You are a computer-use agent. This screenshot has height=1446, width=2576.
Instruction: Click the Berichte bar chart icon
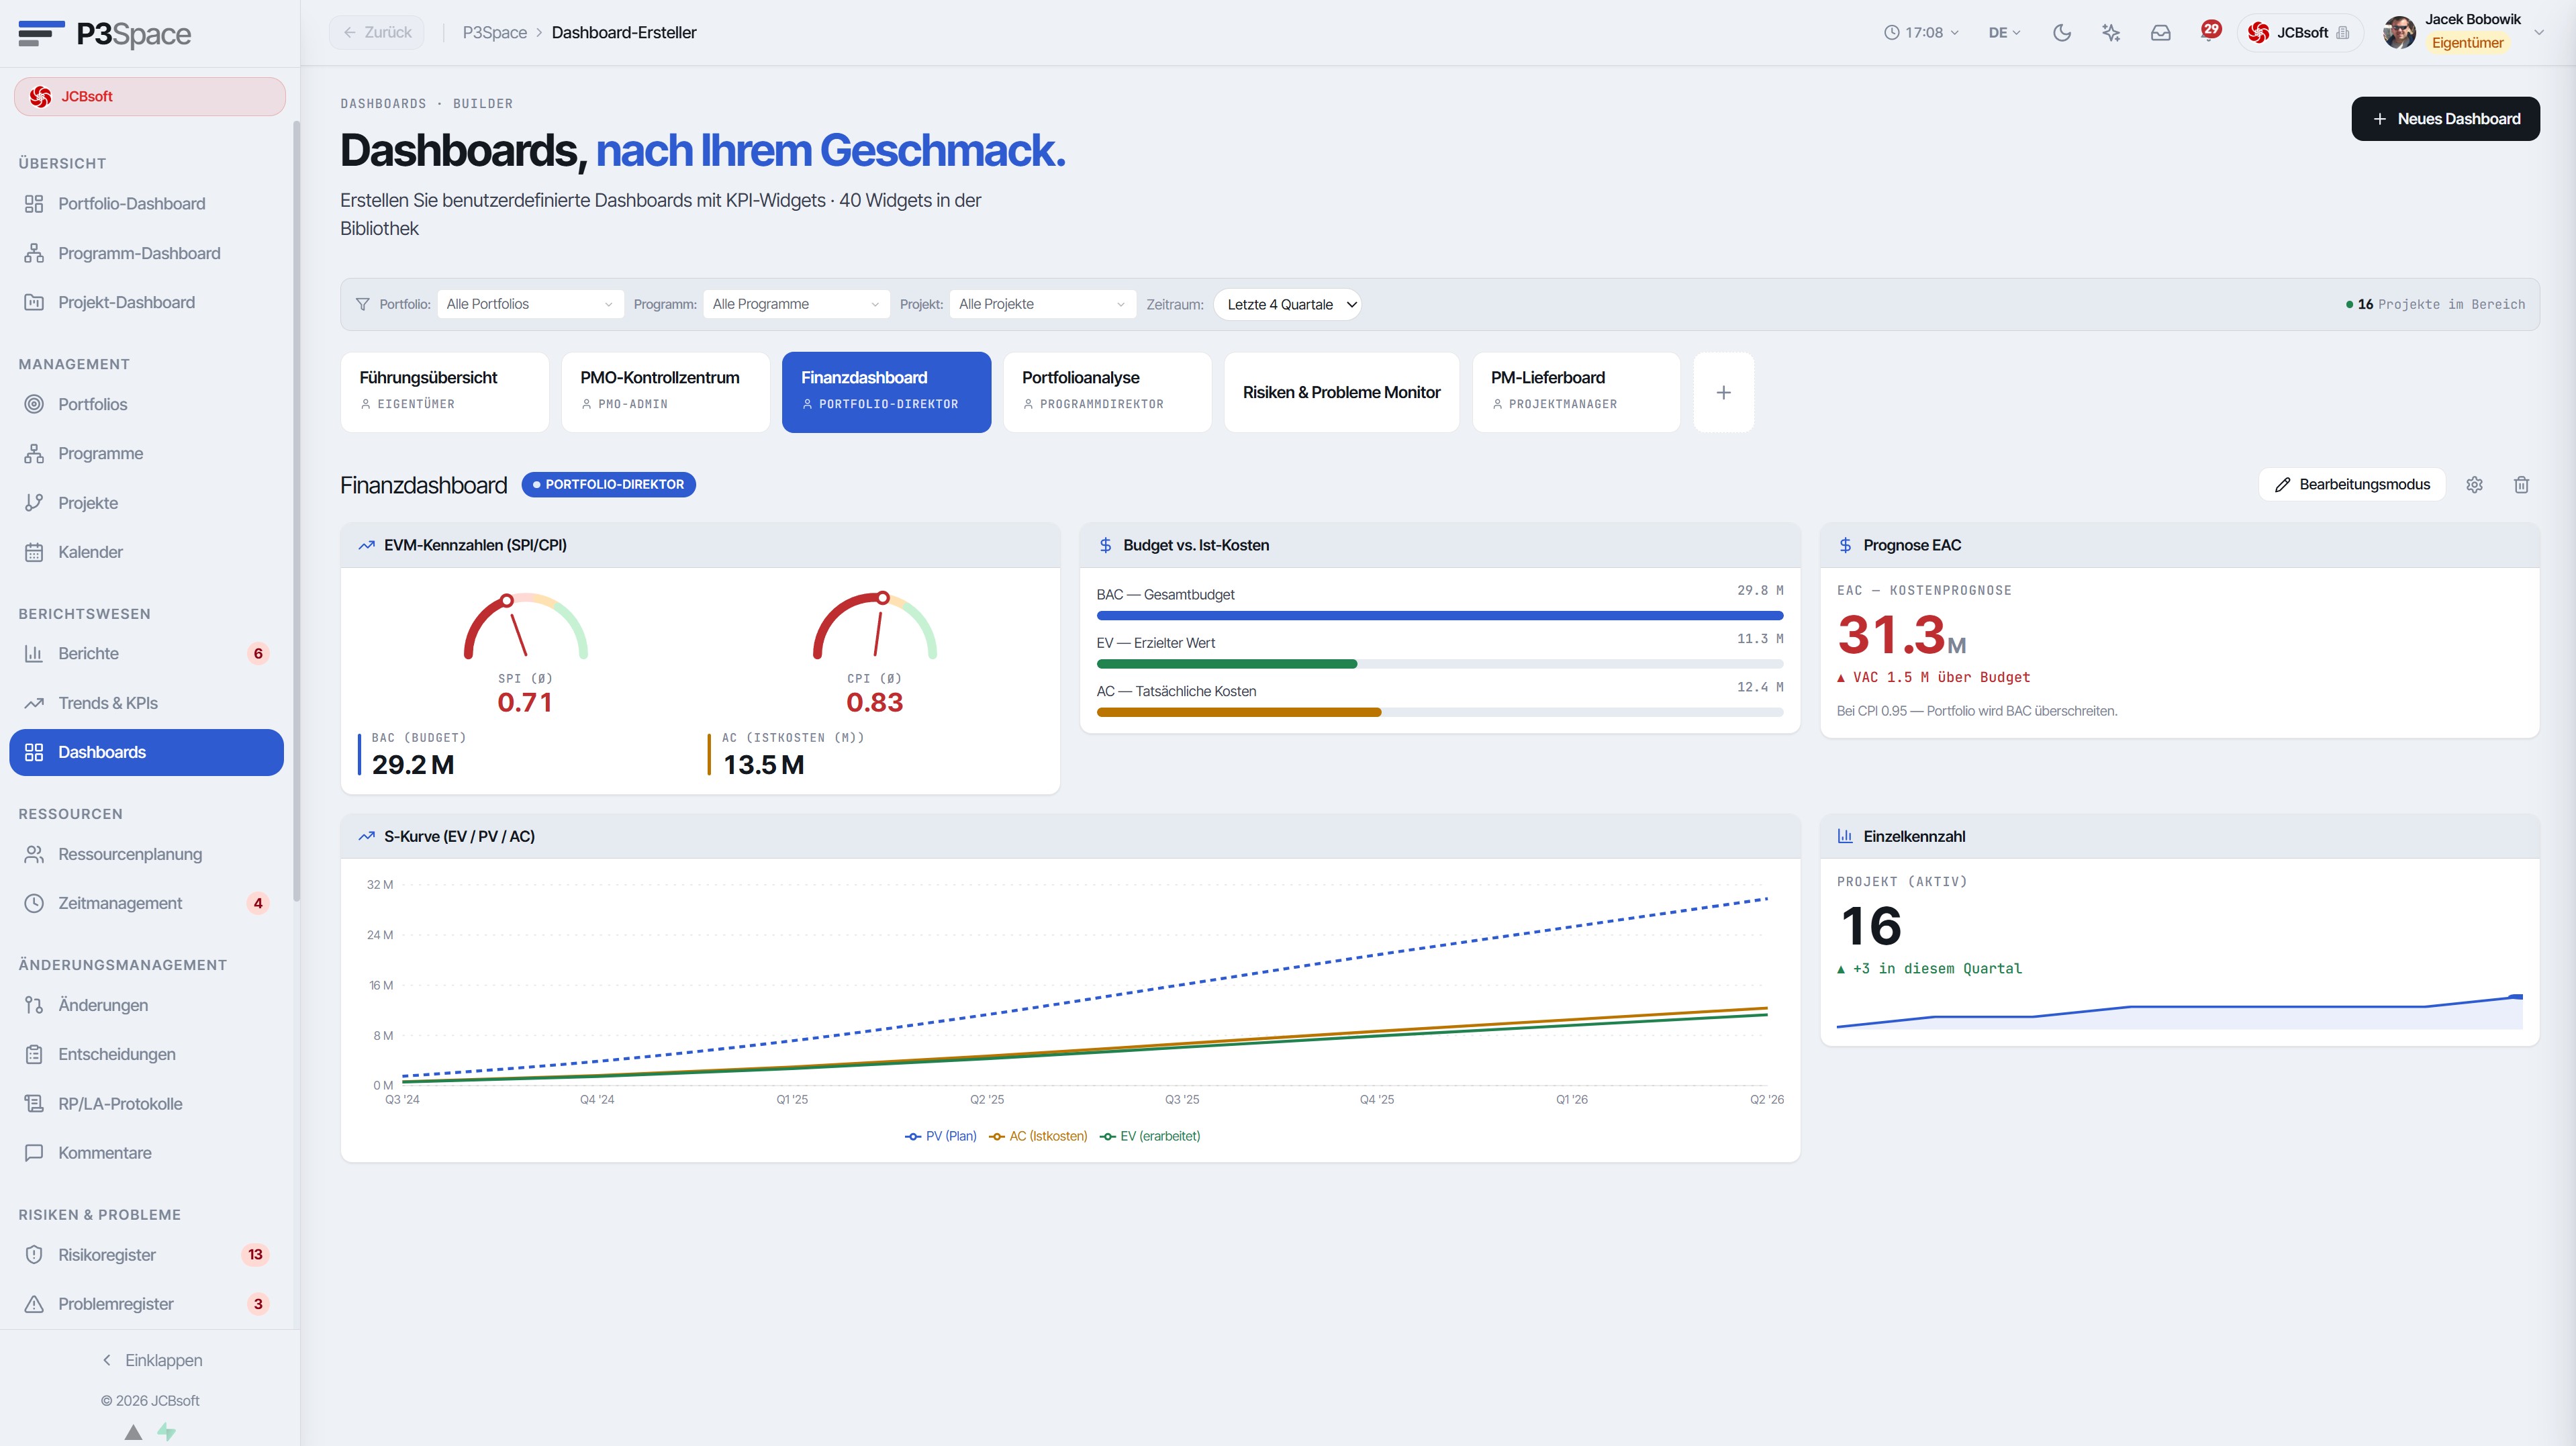(x=34, y=653)
